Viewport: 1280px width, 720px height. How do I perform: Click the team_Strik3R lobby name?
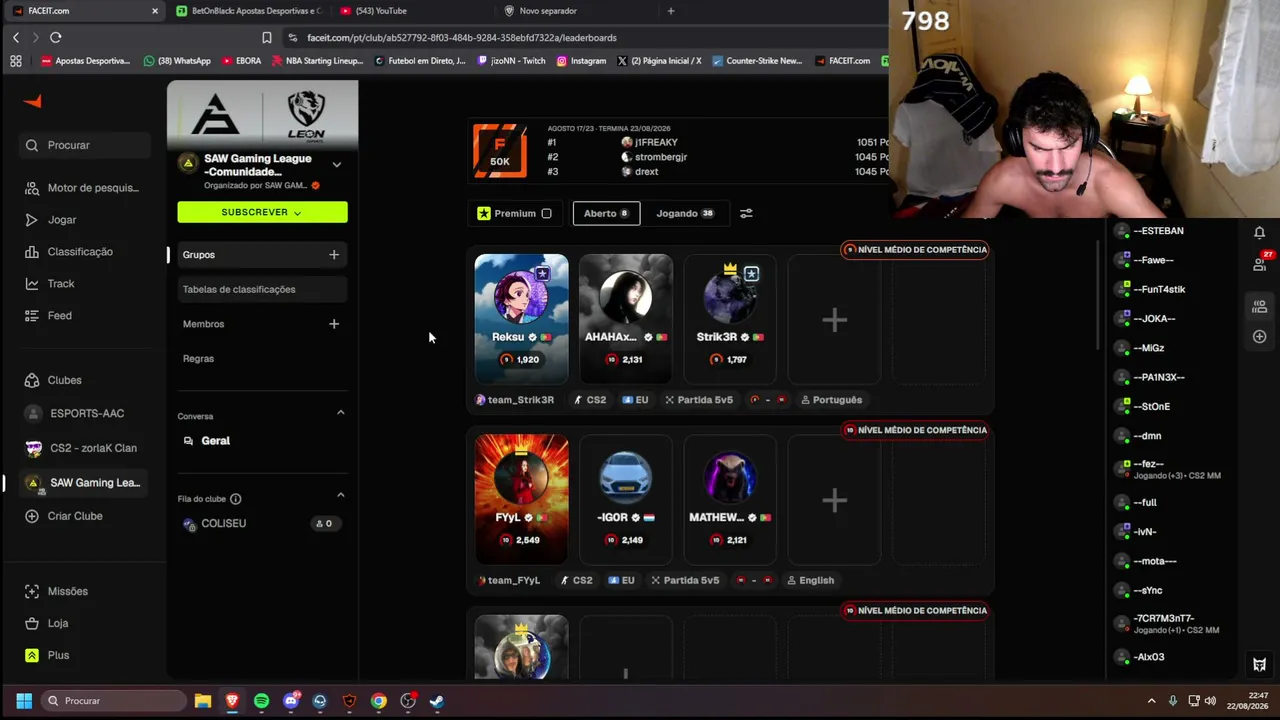point(521,400)
